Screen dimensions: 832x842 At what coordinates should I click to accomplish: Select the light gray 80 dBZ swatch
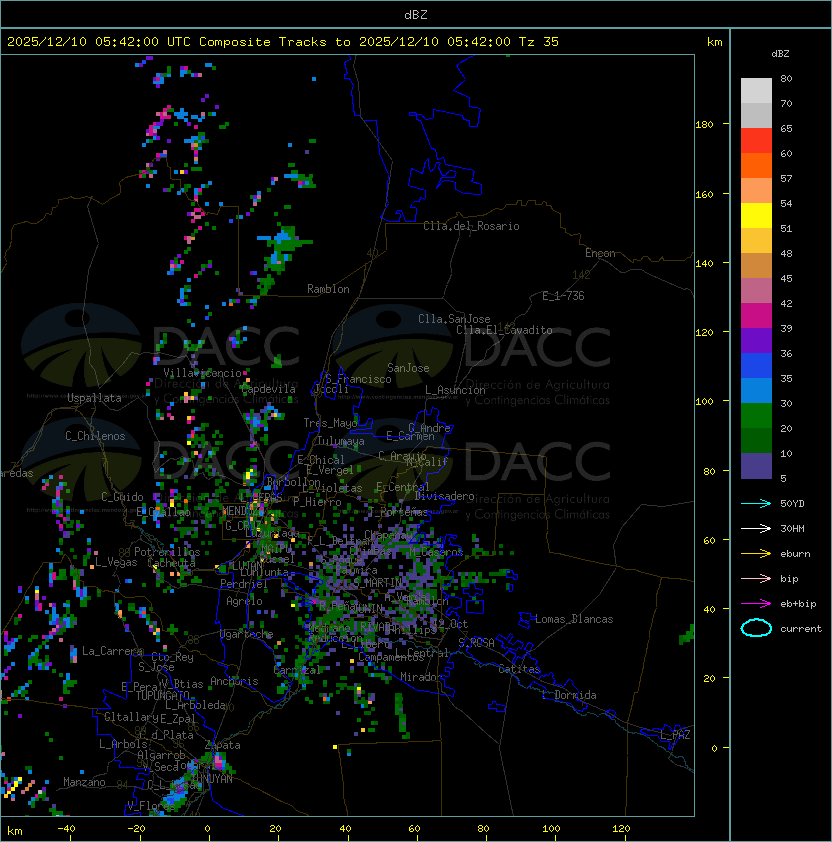coord(756,90)
